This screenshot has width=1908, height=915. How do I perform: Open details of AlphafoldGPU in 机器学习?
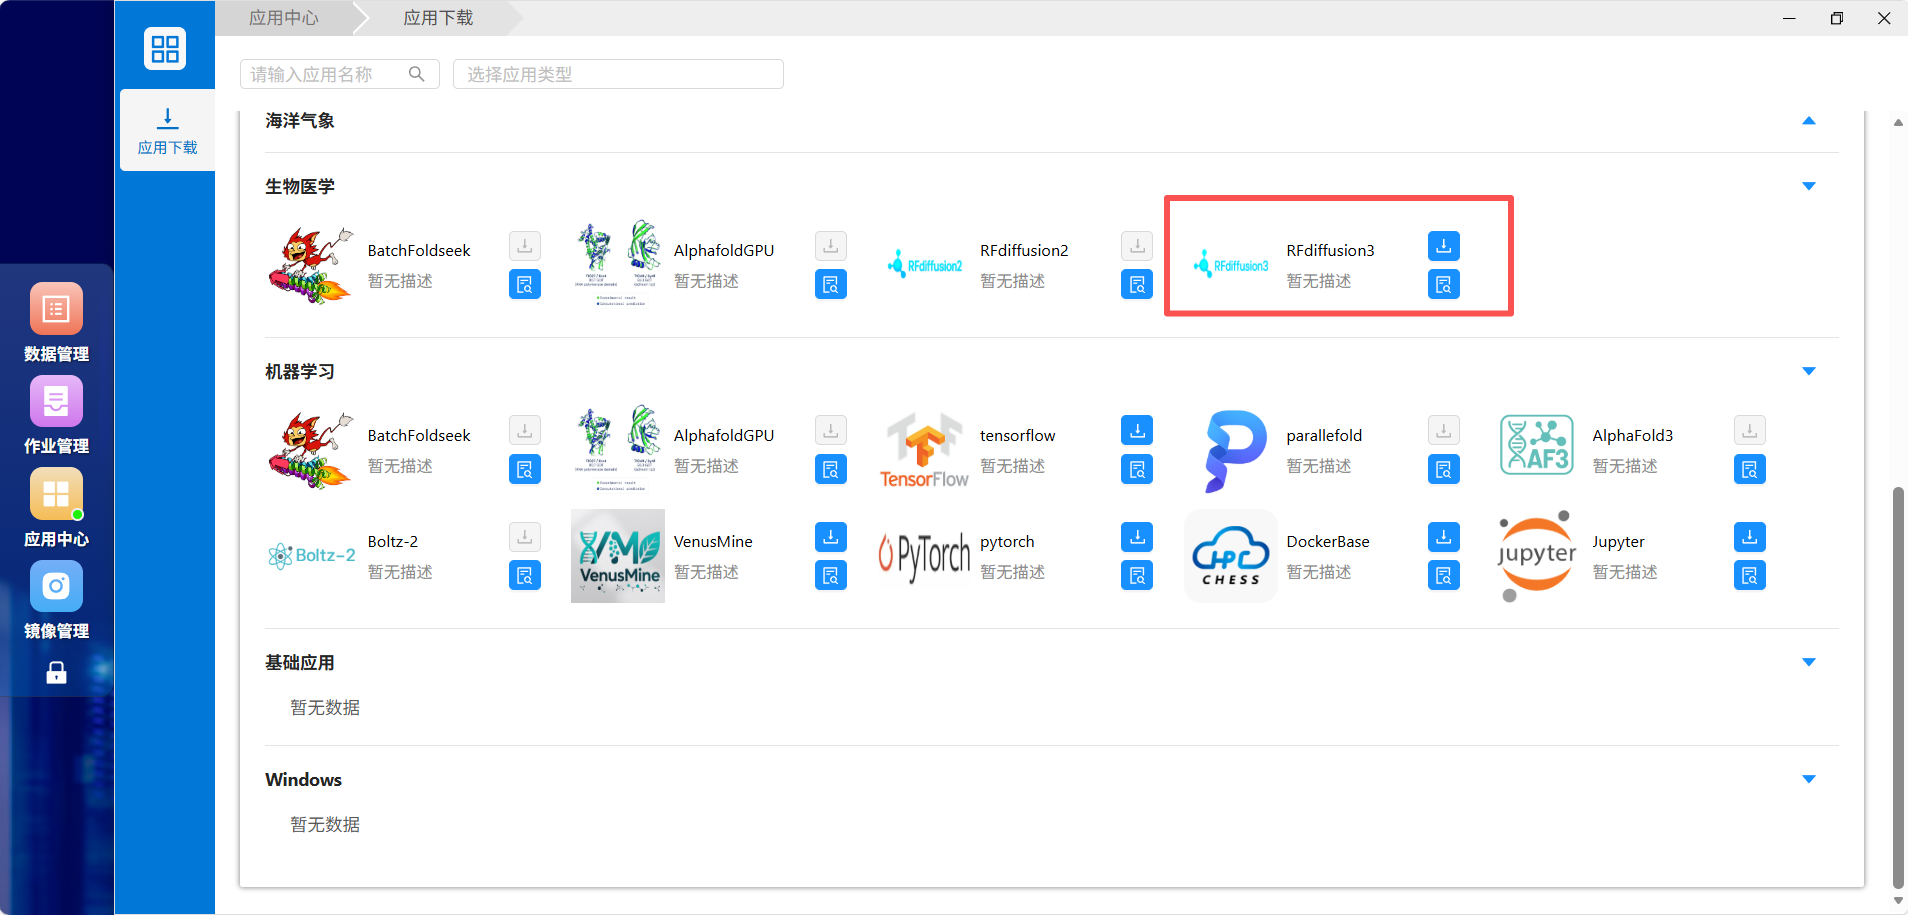831,470
